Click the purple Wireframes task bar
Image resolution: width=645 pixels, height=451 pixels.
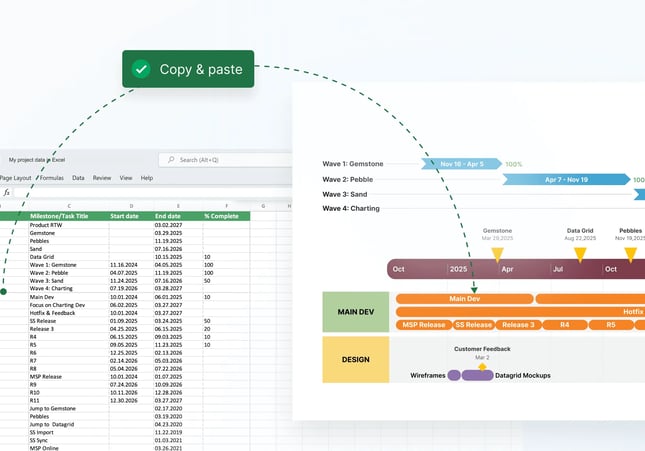pyautogui.click(x=454, y=375)
